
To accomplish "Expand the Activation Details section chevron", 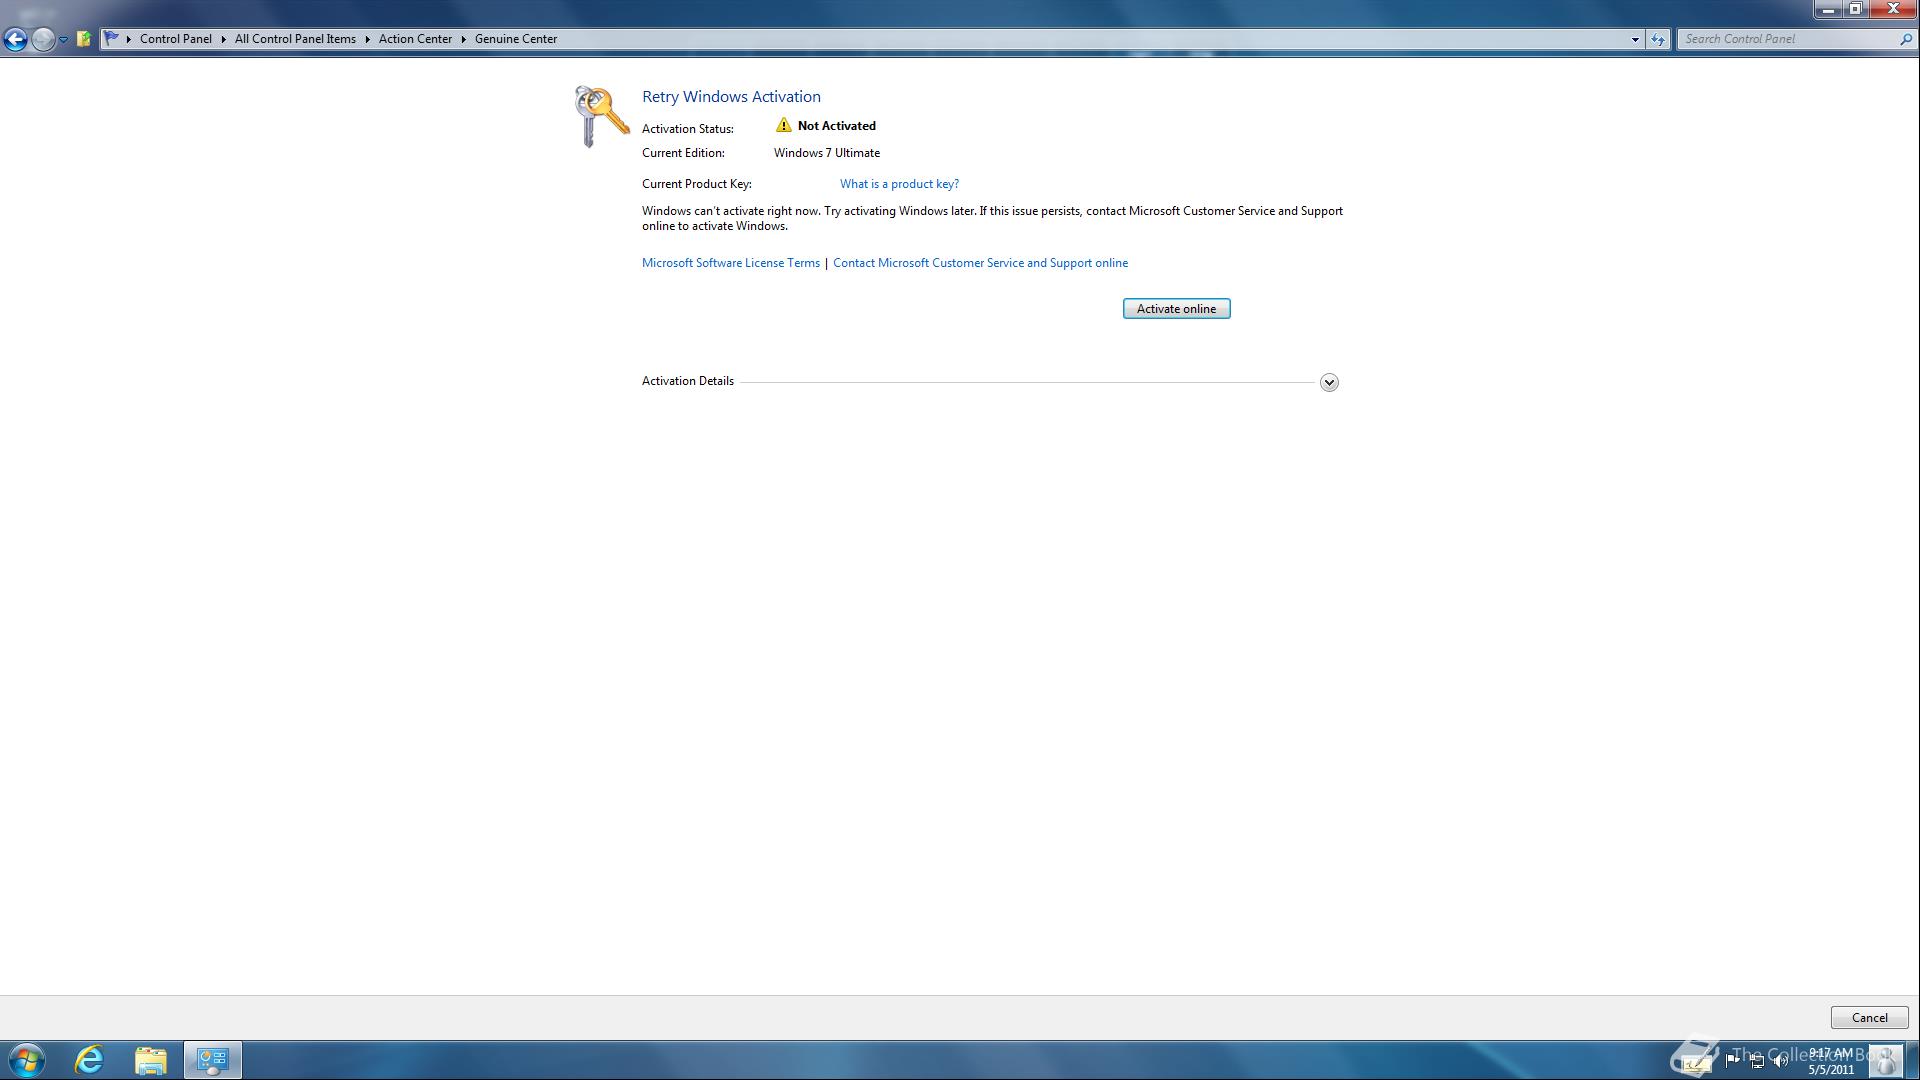I will click(1329, 382).
